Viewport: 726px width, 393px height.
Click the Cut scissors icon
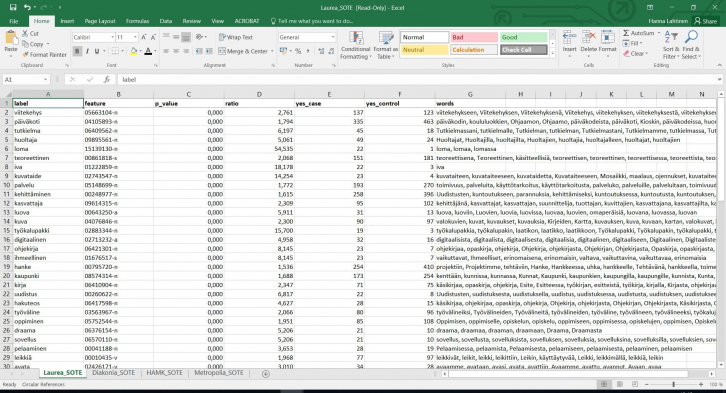pos(25,33)
